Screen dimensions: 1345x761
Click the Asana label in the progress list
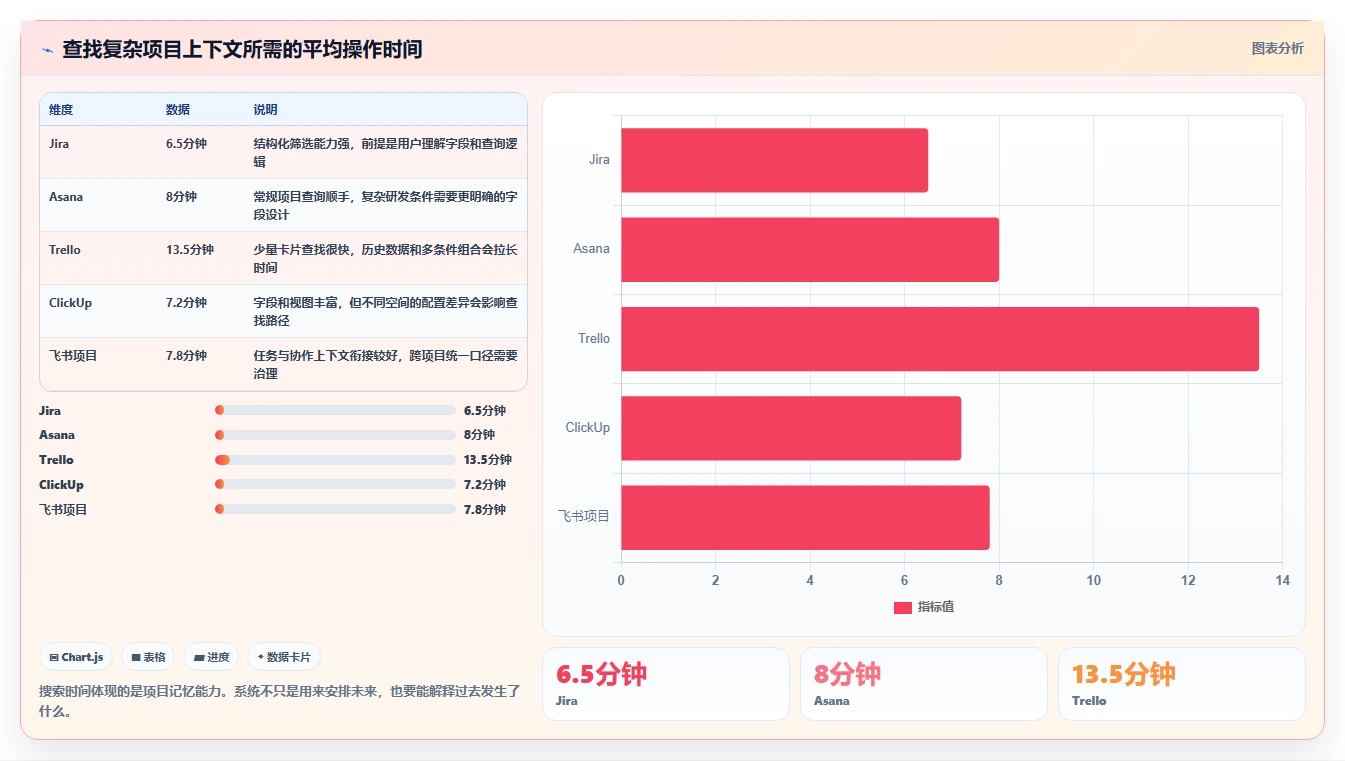57,435
